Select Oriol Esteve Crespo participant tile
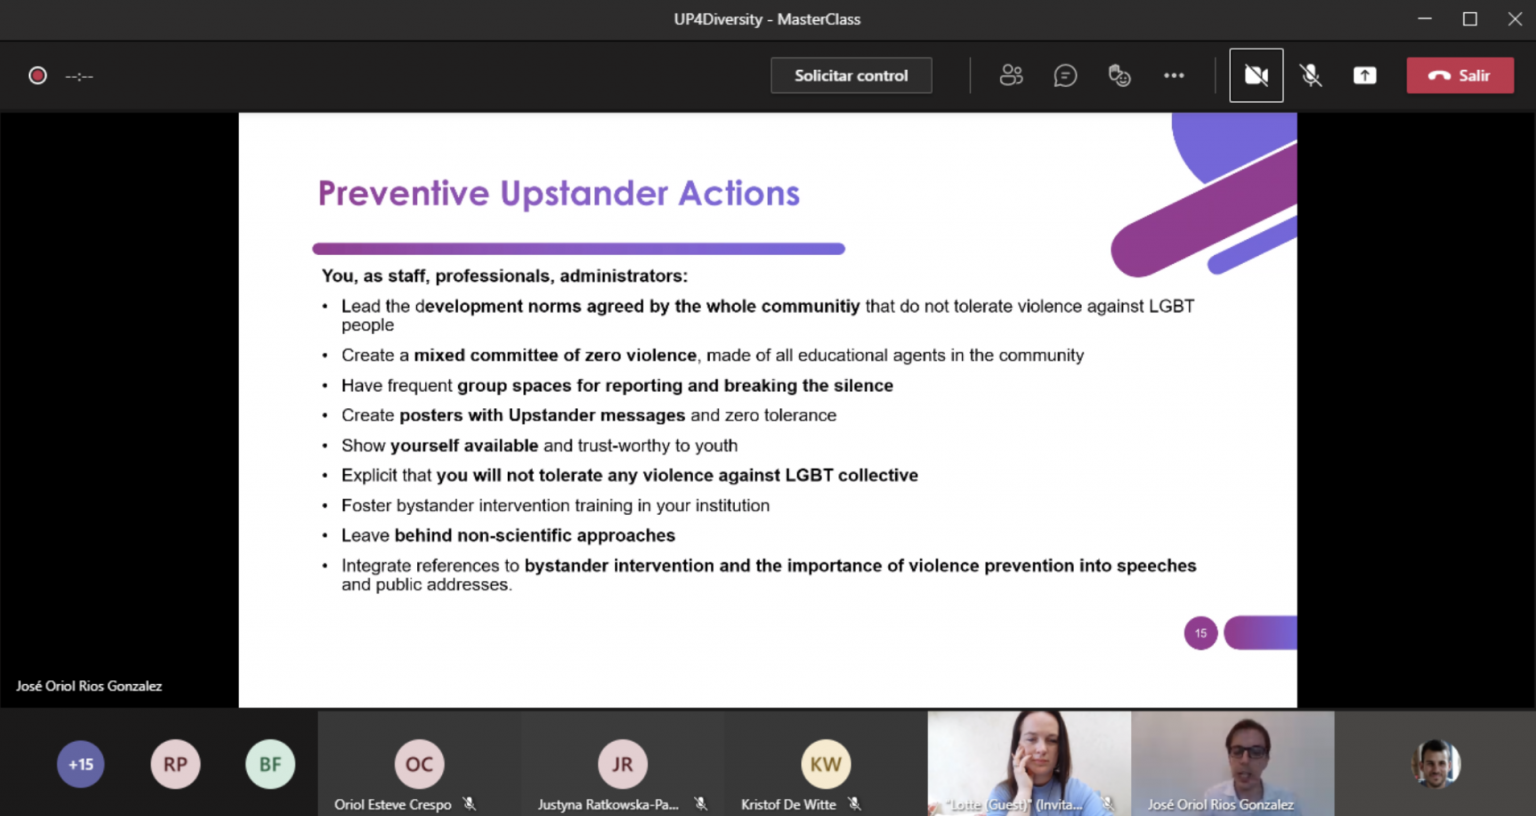The height and width of the screenshot is (816, 1536). (419, 764)
